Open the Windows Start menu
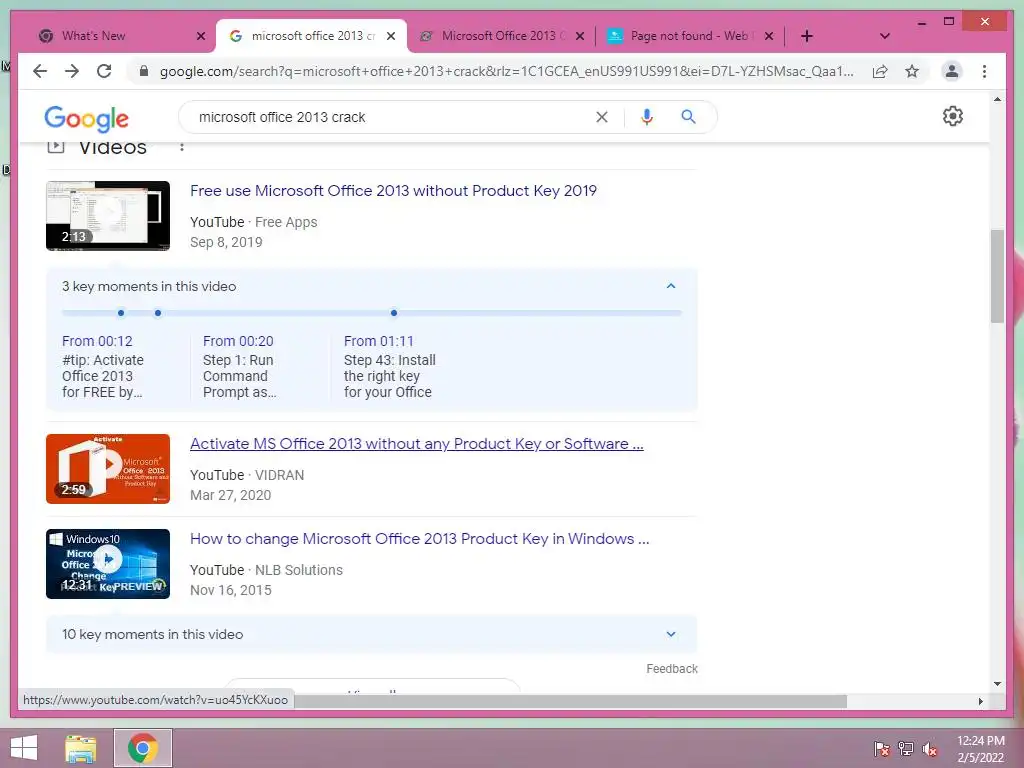1024x768 pixels. 24,748
